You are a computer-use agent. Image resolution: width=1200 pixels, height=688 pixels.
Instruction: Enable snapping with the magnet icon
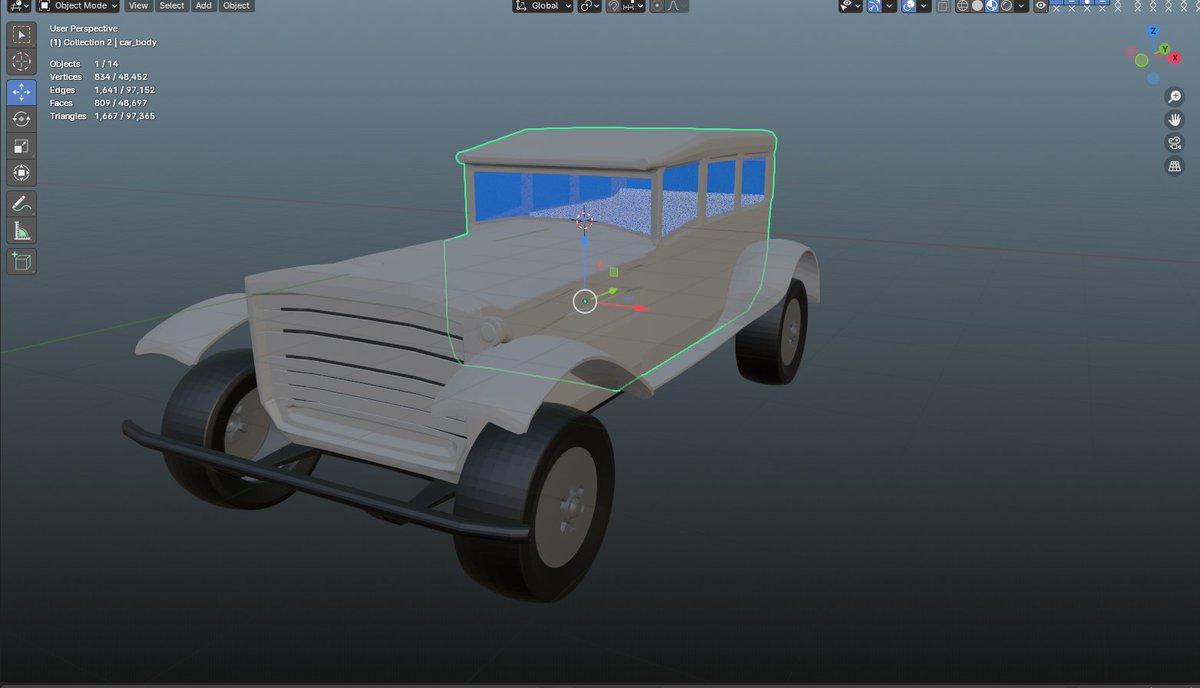613,6
